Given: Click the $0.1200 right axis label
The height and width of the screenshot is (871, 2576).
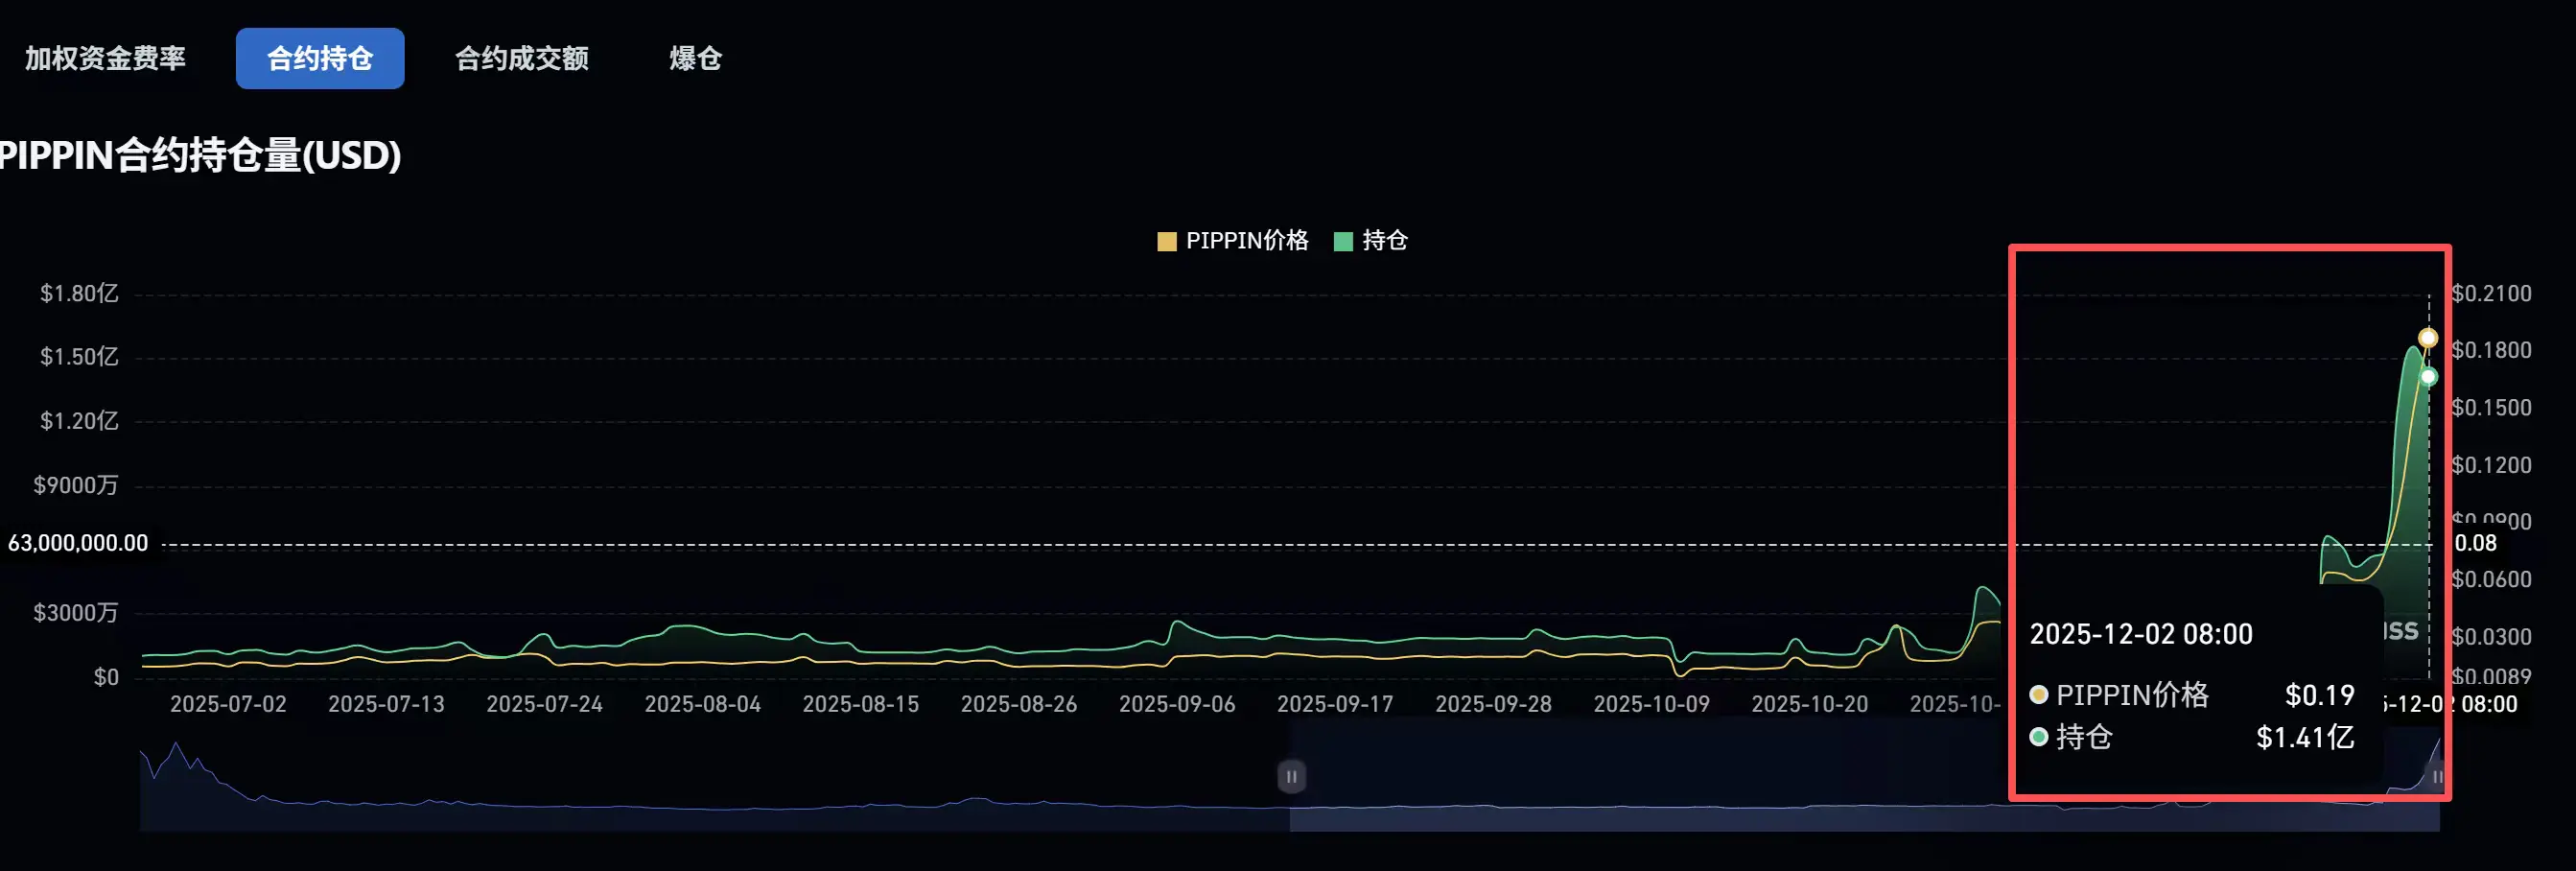Looking at the screenshot, I should tap(2491, 465).
